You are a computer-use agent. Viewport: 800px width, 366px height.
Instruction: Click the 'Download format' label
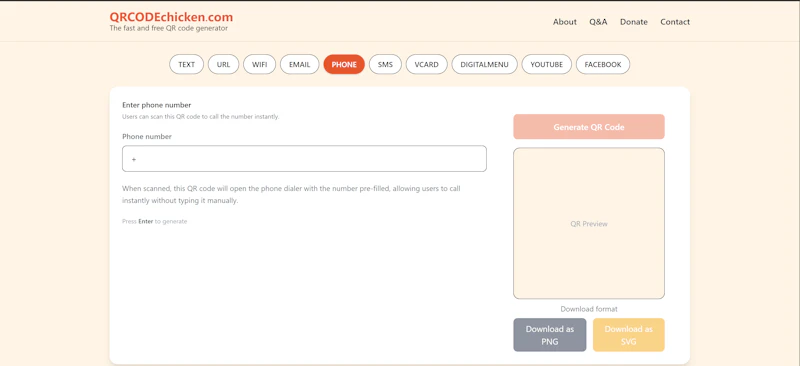pyautogui.click(x=589, y=309)
